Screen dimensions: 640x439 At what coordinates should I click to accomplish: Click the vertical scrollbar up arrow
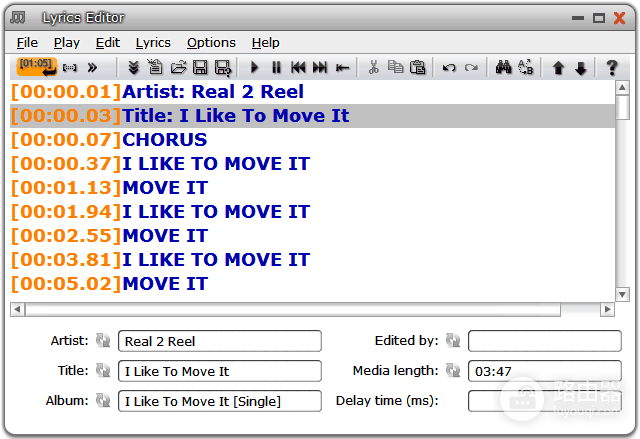pos(622,87)
